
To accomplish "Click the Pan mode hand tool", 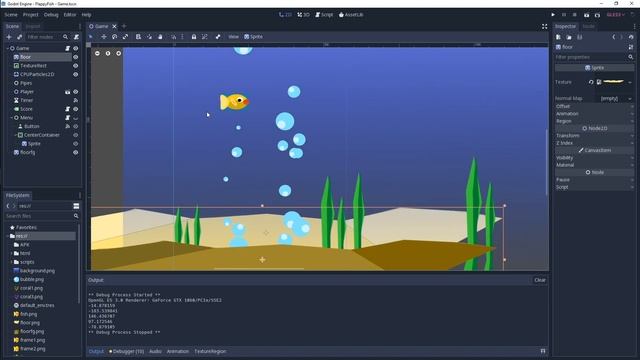I will tap(160, 37).
